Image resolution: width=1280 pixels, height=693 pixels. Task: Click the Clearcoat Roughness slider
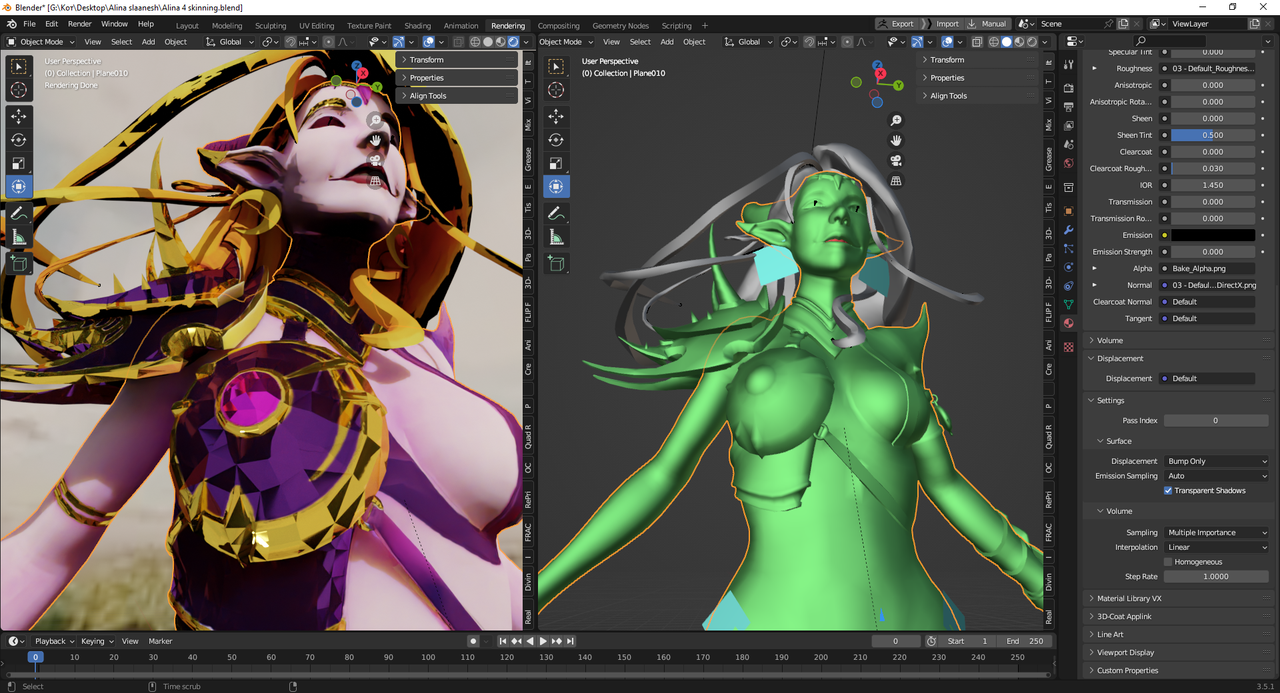pyautogui.click(x=1213, y=168)
